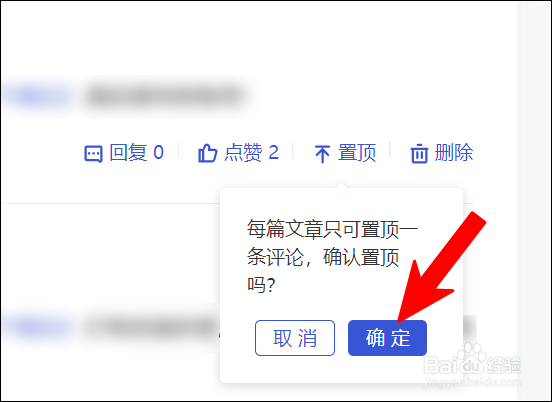The width and height of the screenshot is (552, 402).
Task: Click the thumbs-up like icon
Action: [x=207, y=153]
